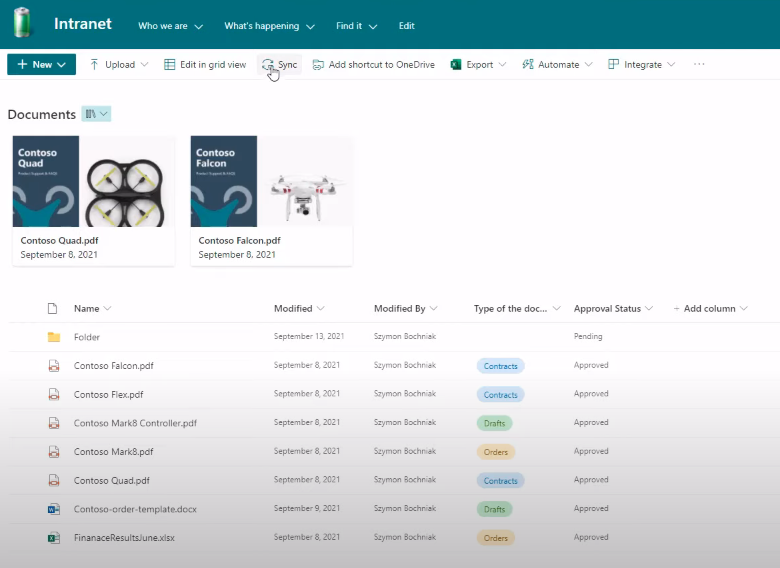Open the more commands ellipsis menu

pos(699,64)
